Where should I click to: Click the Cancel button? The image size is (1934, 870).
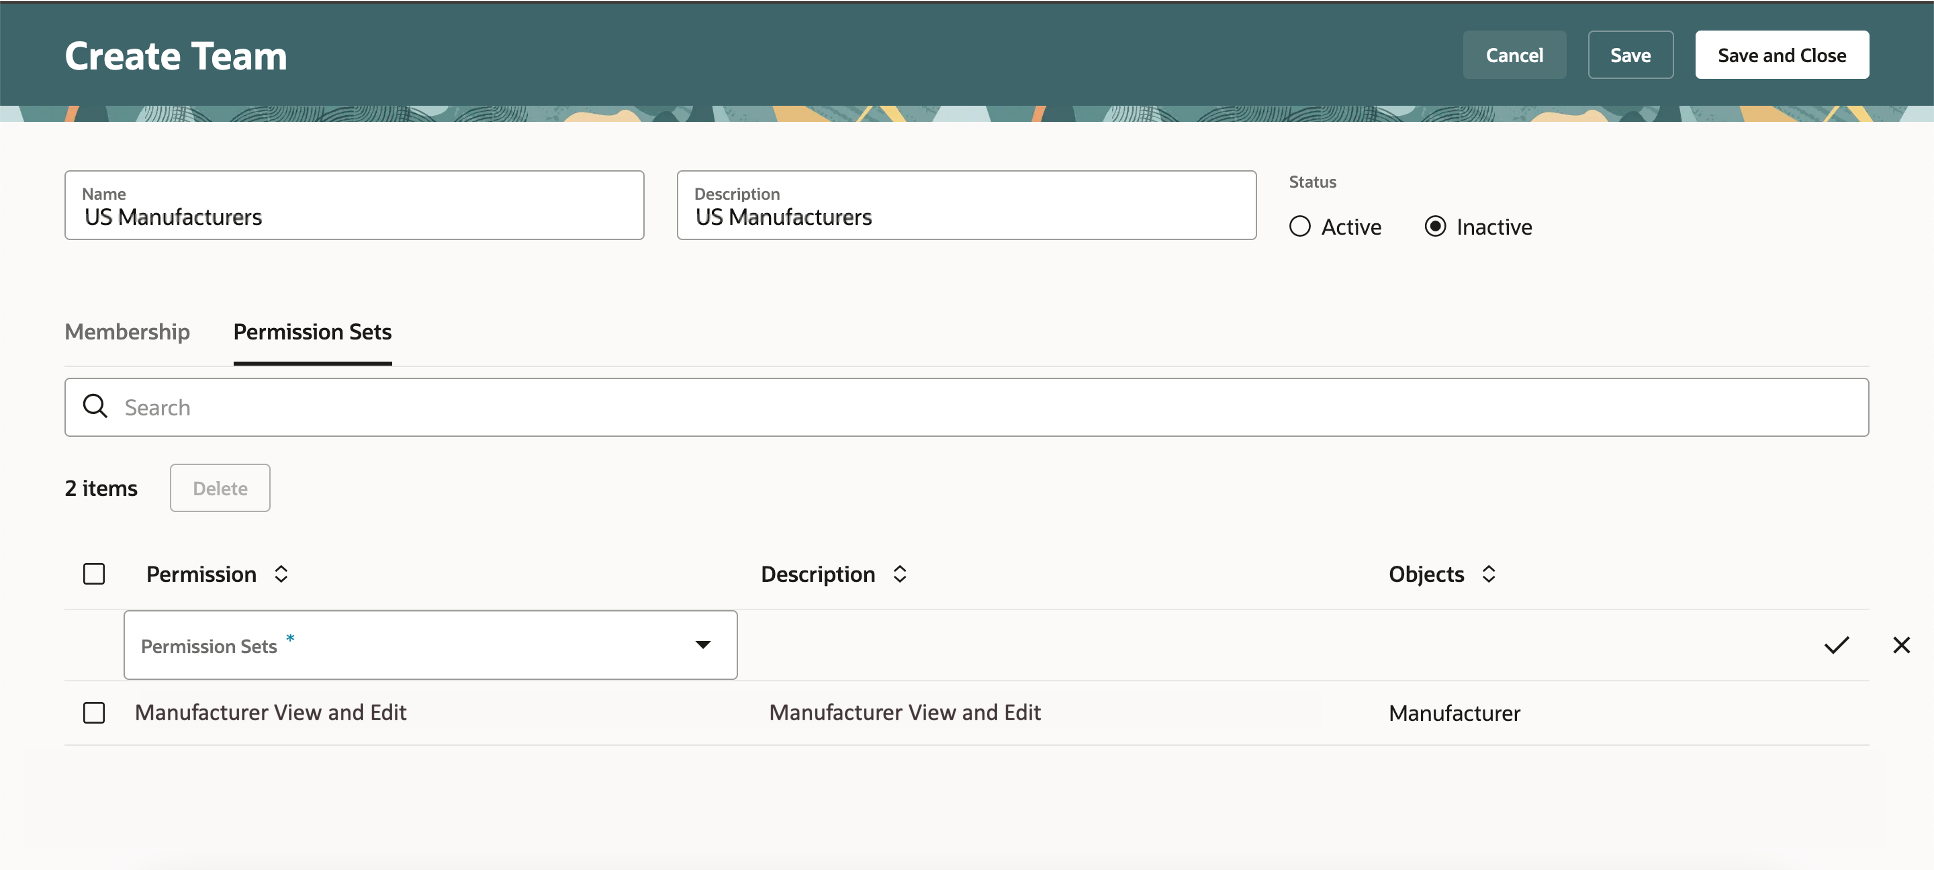[x=1514, y=55]
